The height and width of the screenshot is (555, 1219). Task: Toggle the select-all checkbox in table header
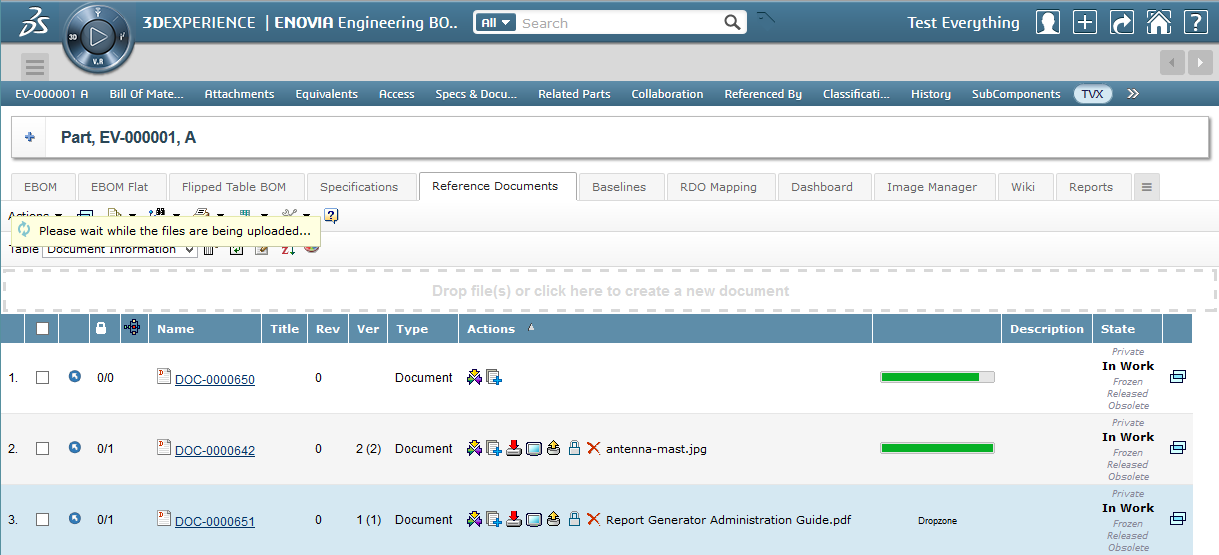[x=42, y=328]
